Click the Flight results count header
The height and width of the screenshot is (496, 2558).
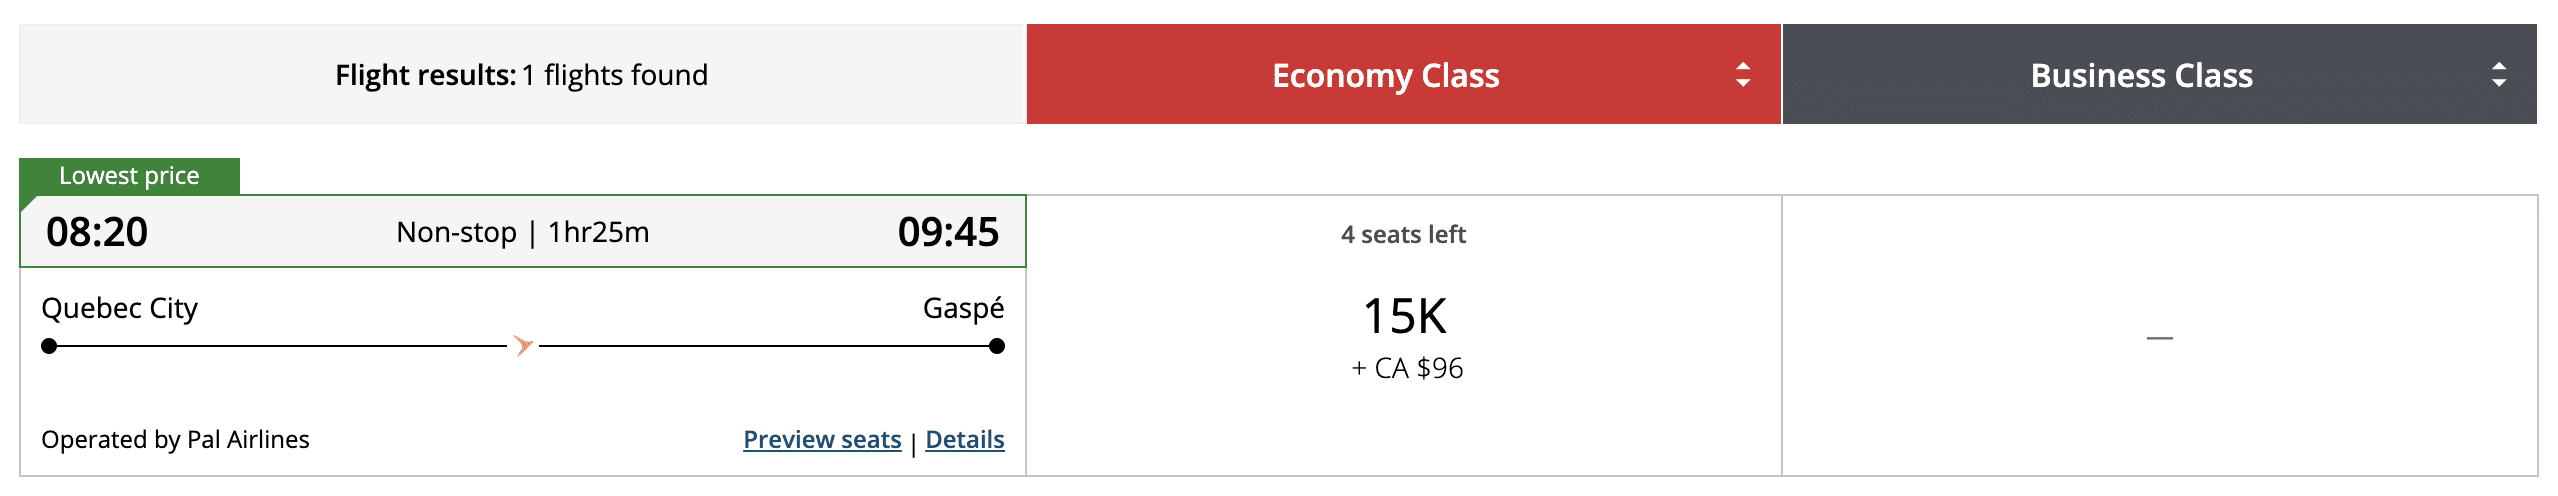click(521, 75)
